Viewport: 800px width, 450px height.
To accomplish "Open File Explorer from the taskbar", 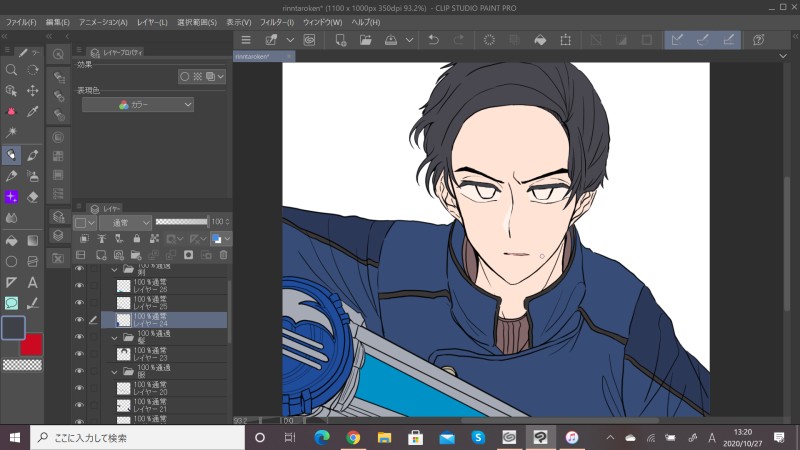I will click(384, 438).
